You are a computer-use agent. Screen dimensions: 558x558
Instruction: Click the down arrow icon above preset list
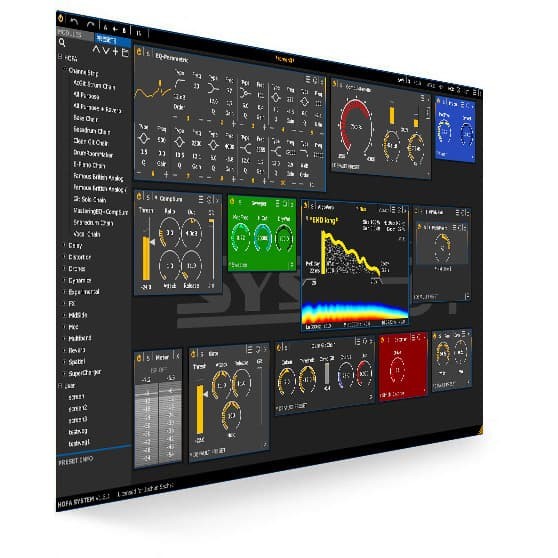tap(106, 50)
